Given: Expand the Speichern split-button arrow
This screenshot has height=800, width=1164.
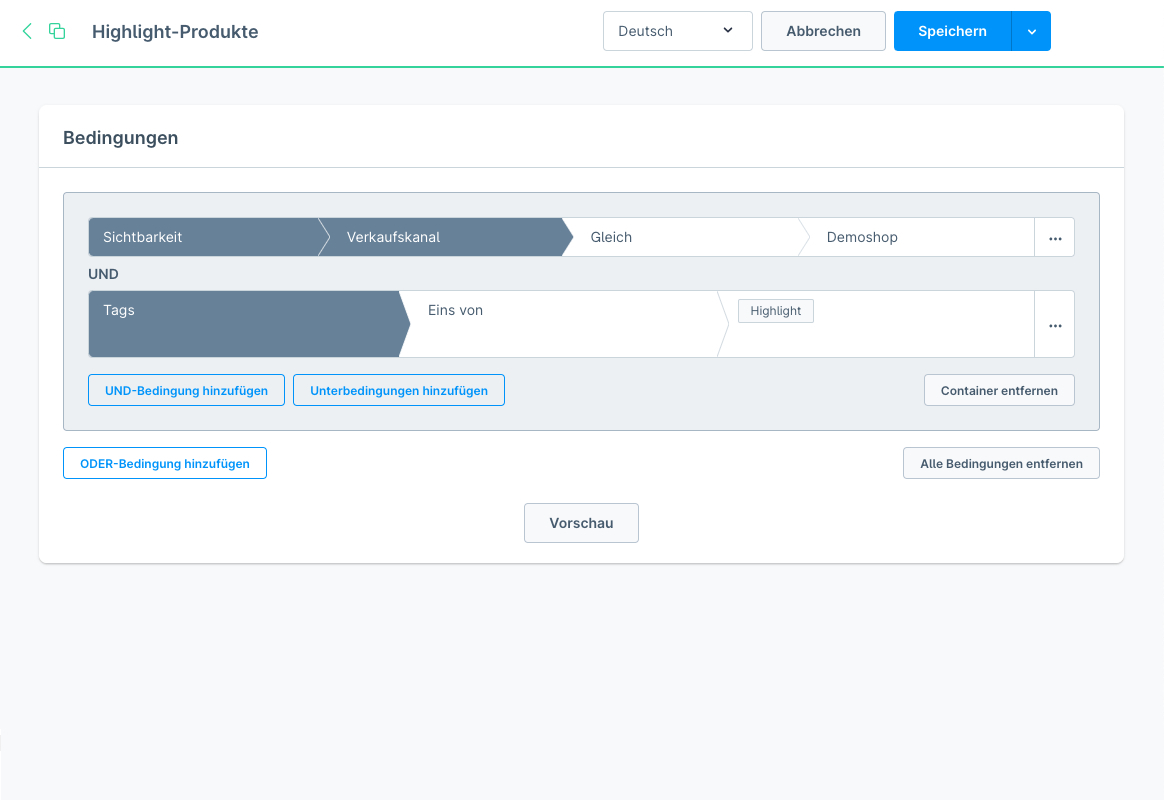Looking at the screenshot, I should pos(1031,31).
